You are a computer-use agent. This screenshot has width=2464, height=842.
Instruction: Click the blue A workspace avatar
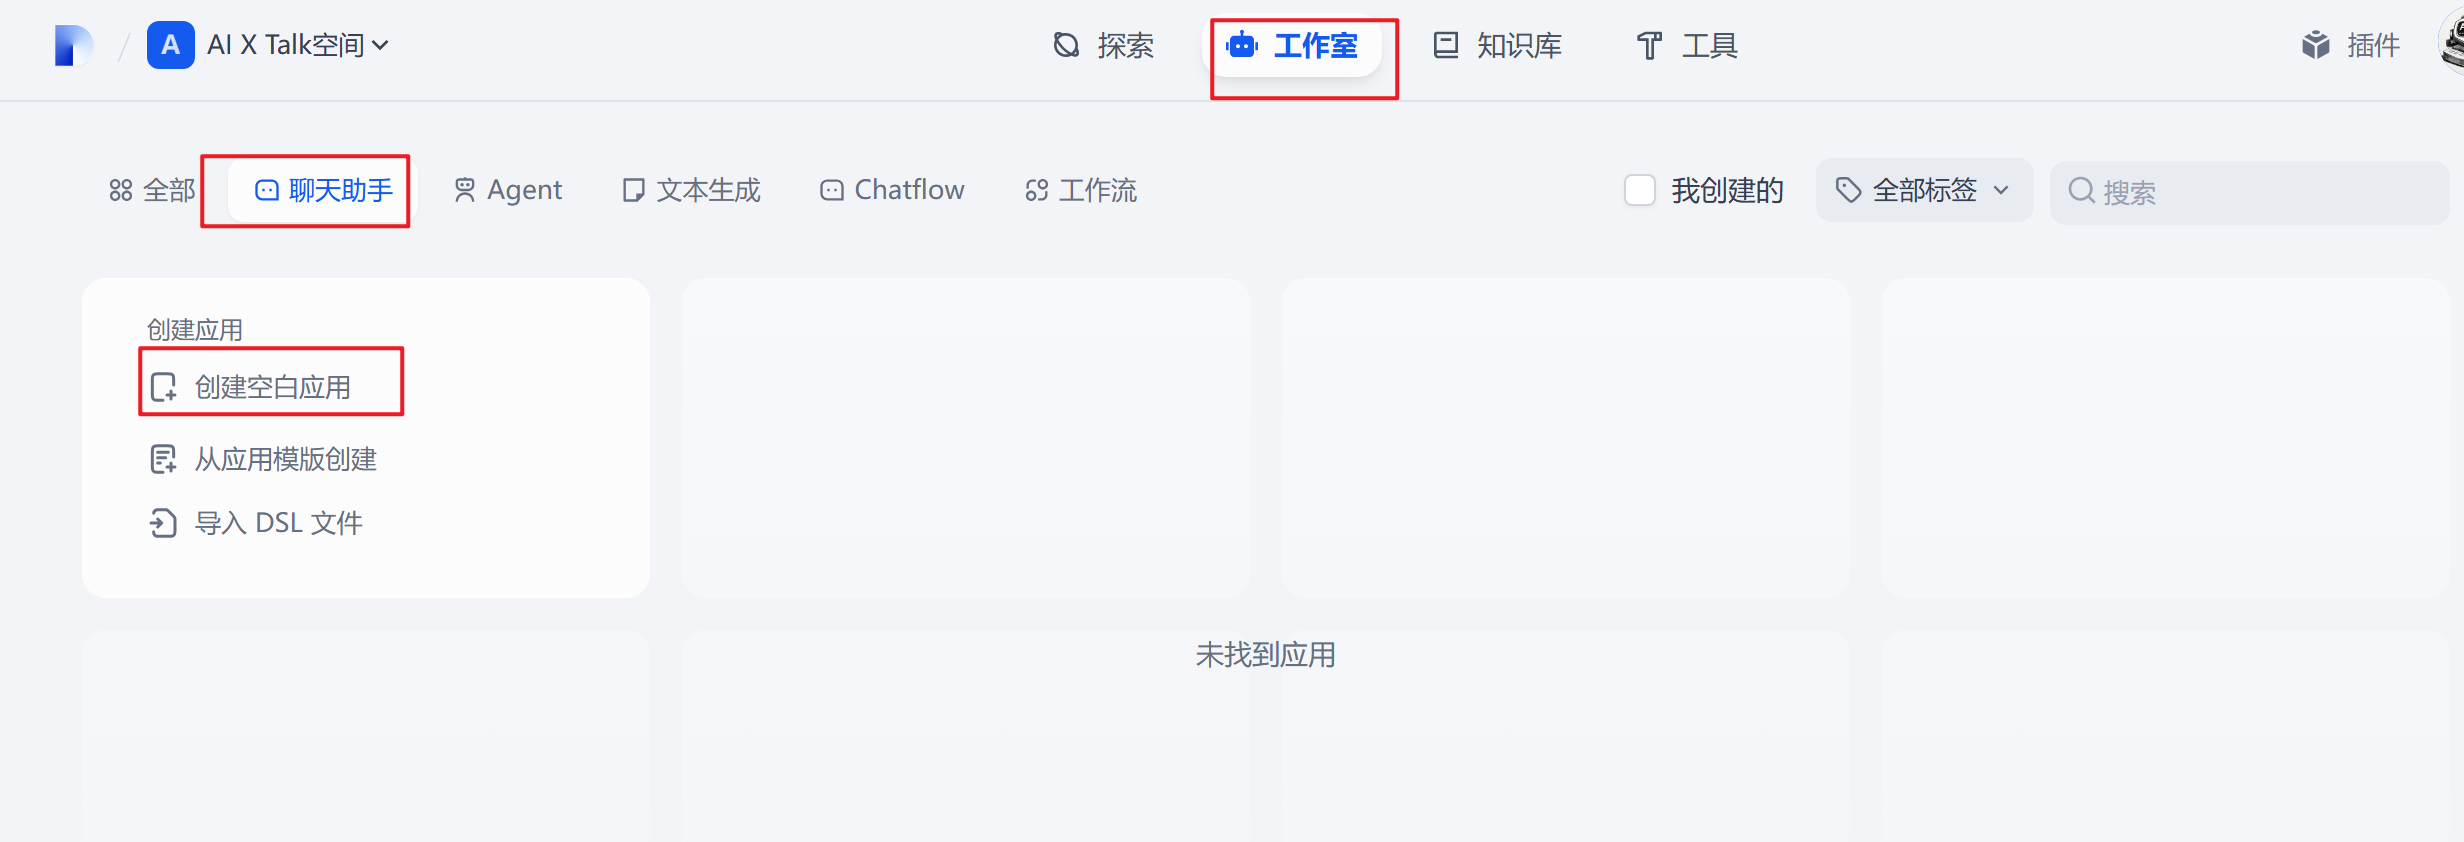[171, 45]
